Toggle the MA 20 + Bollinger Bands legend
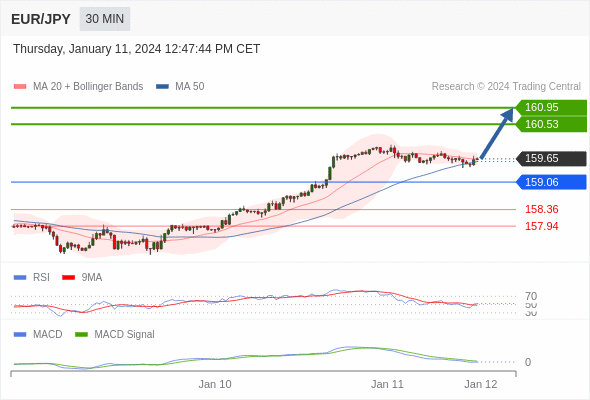 (78, 87)
